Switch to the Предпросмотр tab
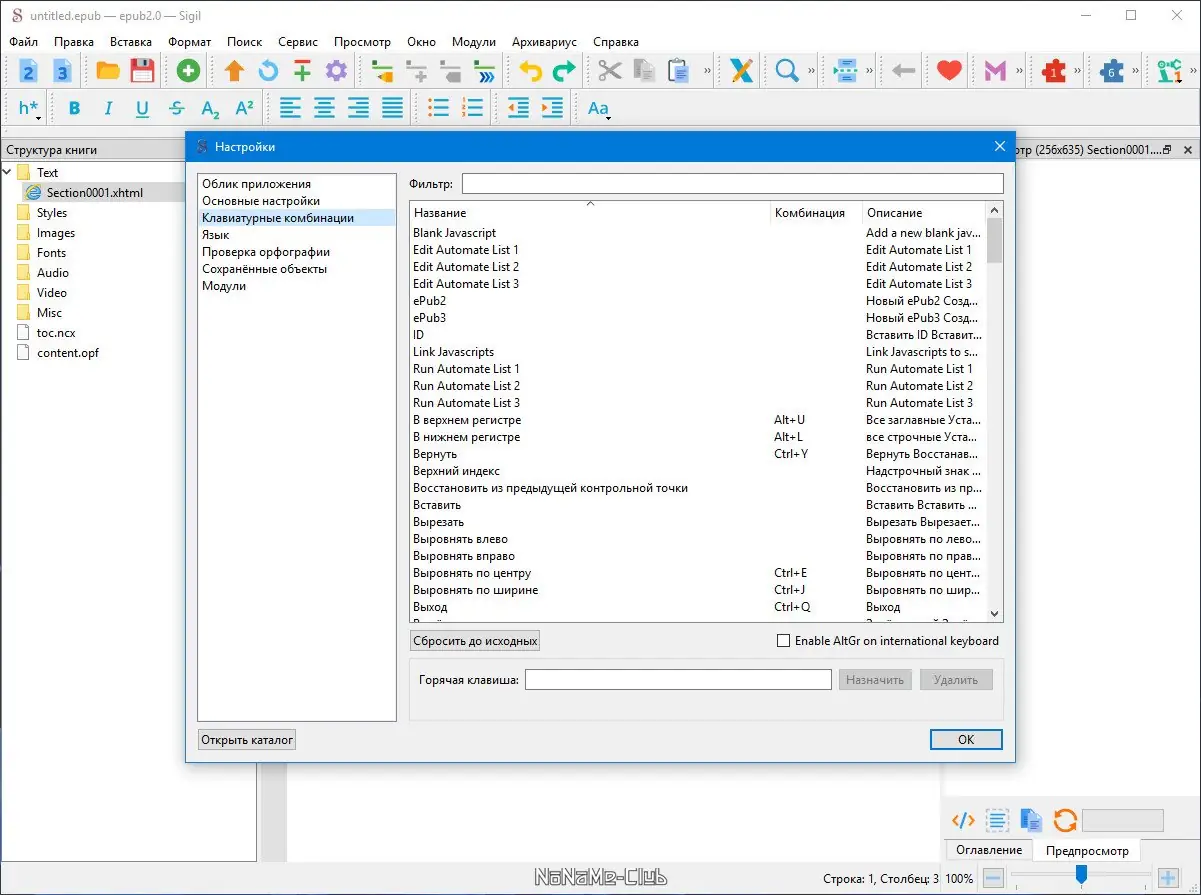This screenshot has width=1201, height=895. [x=1087, y=851]
